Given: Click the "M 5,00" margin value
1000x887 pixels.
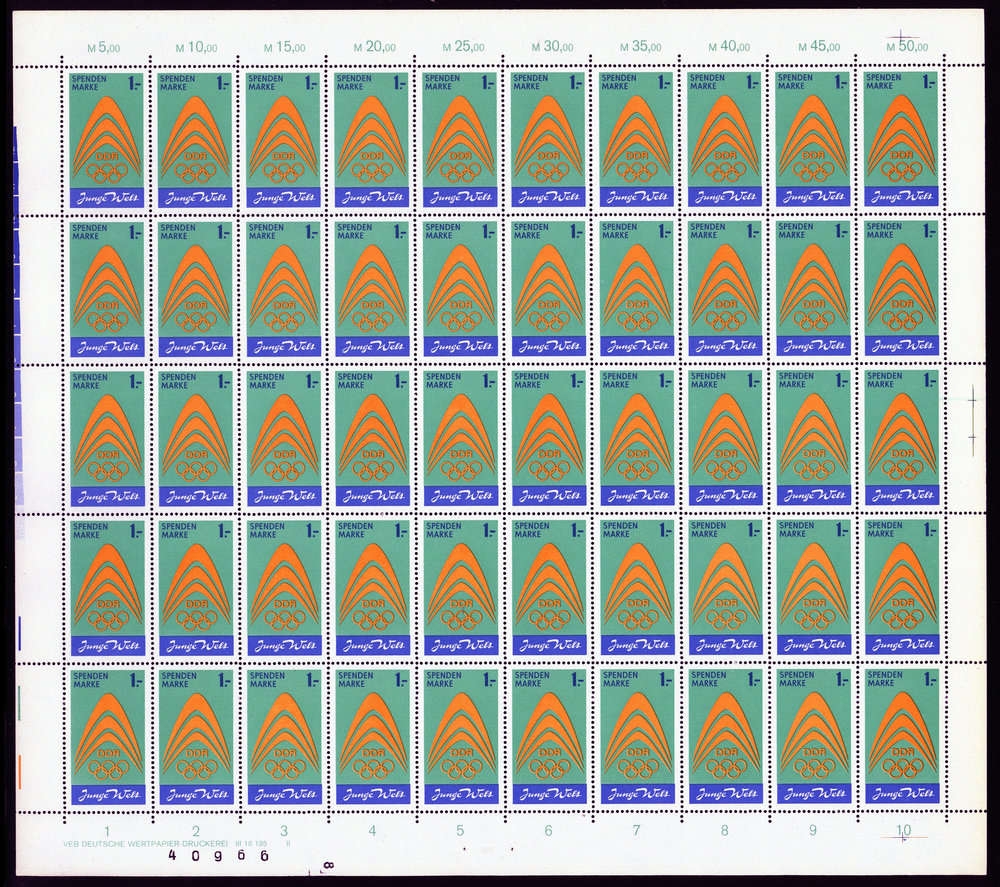Looking at the screenshot, I should 103,48.
